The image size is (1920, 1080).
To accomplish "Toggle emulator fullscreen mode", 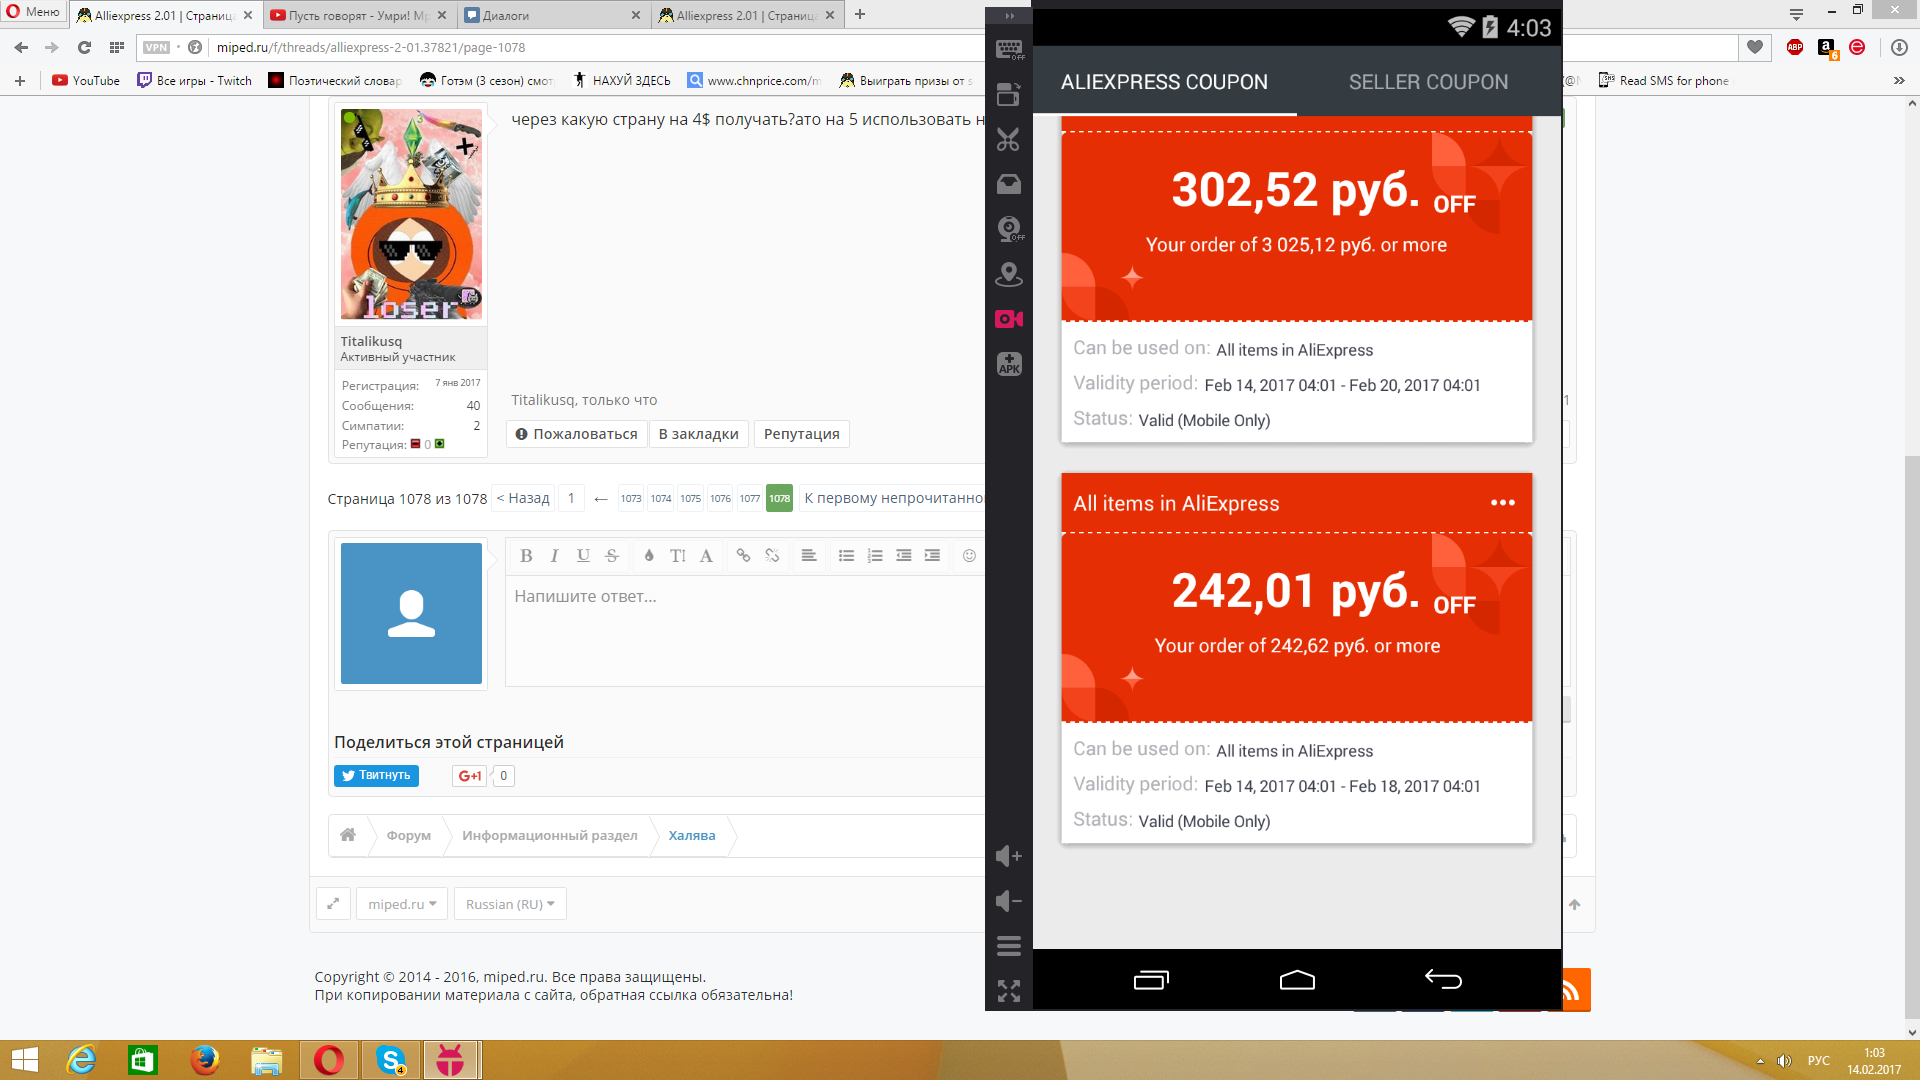I will pyautogui.click(x=1009, y=990).
